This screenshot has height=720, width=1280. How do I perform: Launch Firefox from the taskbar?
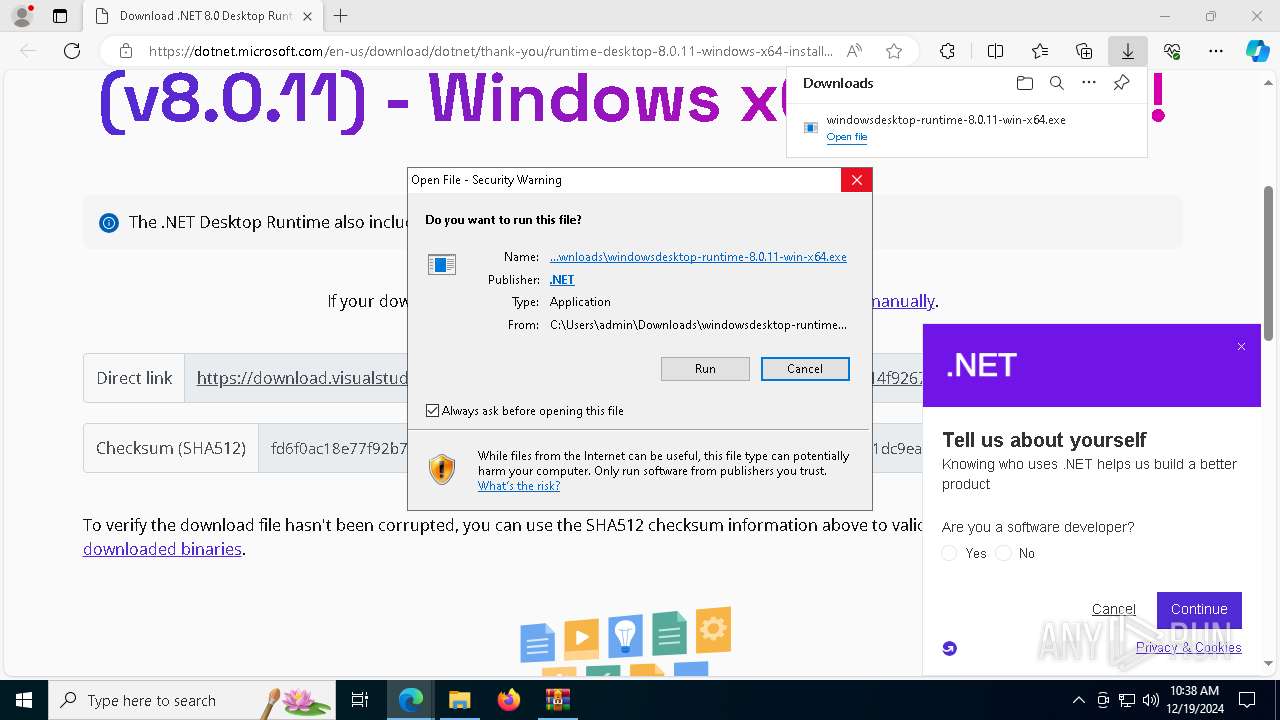tap(508, 700)
